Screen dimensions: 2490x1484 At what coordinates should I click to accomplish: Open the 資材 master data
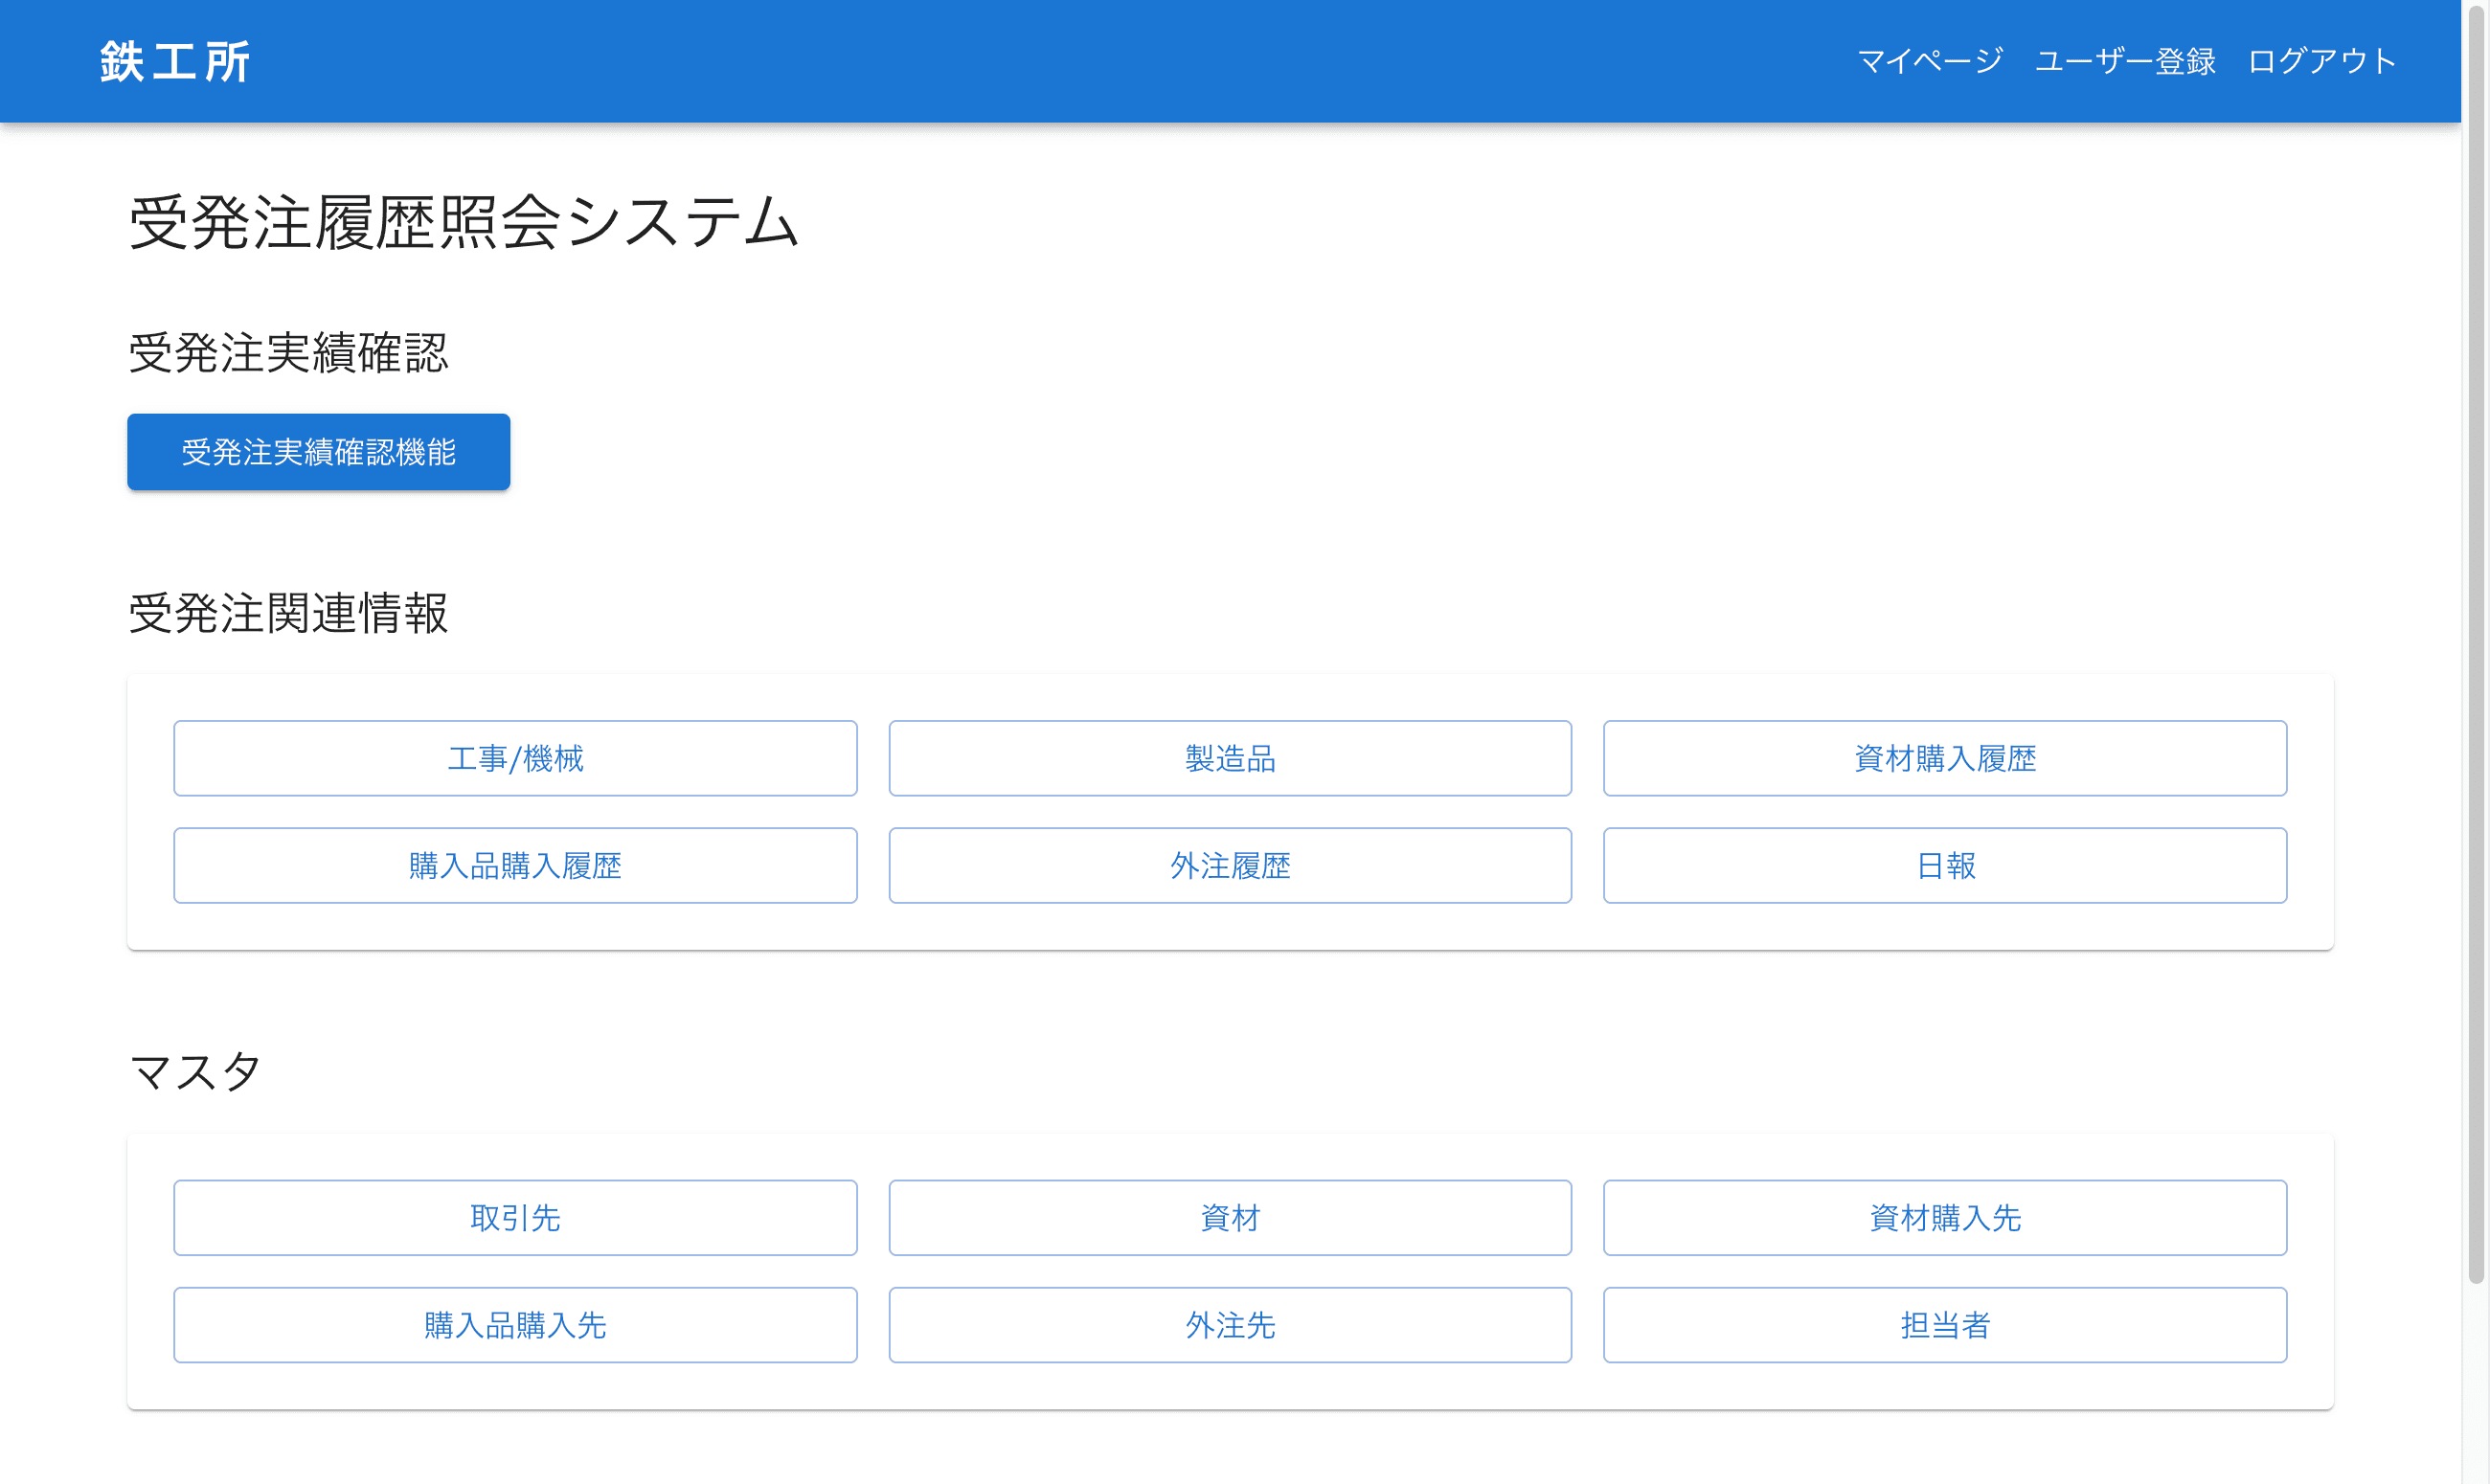[x=1229, y=1218]
